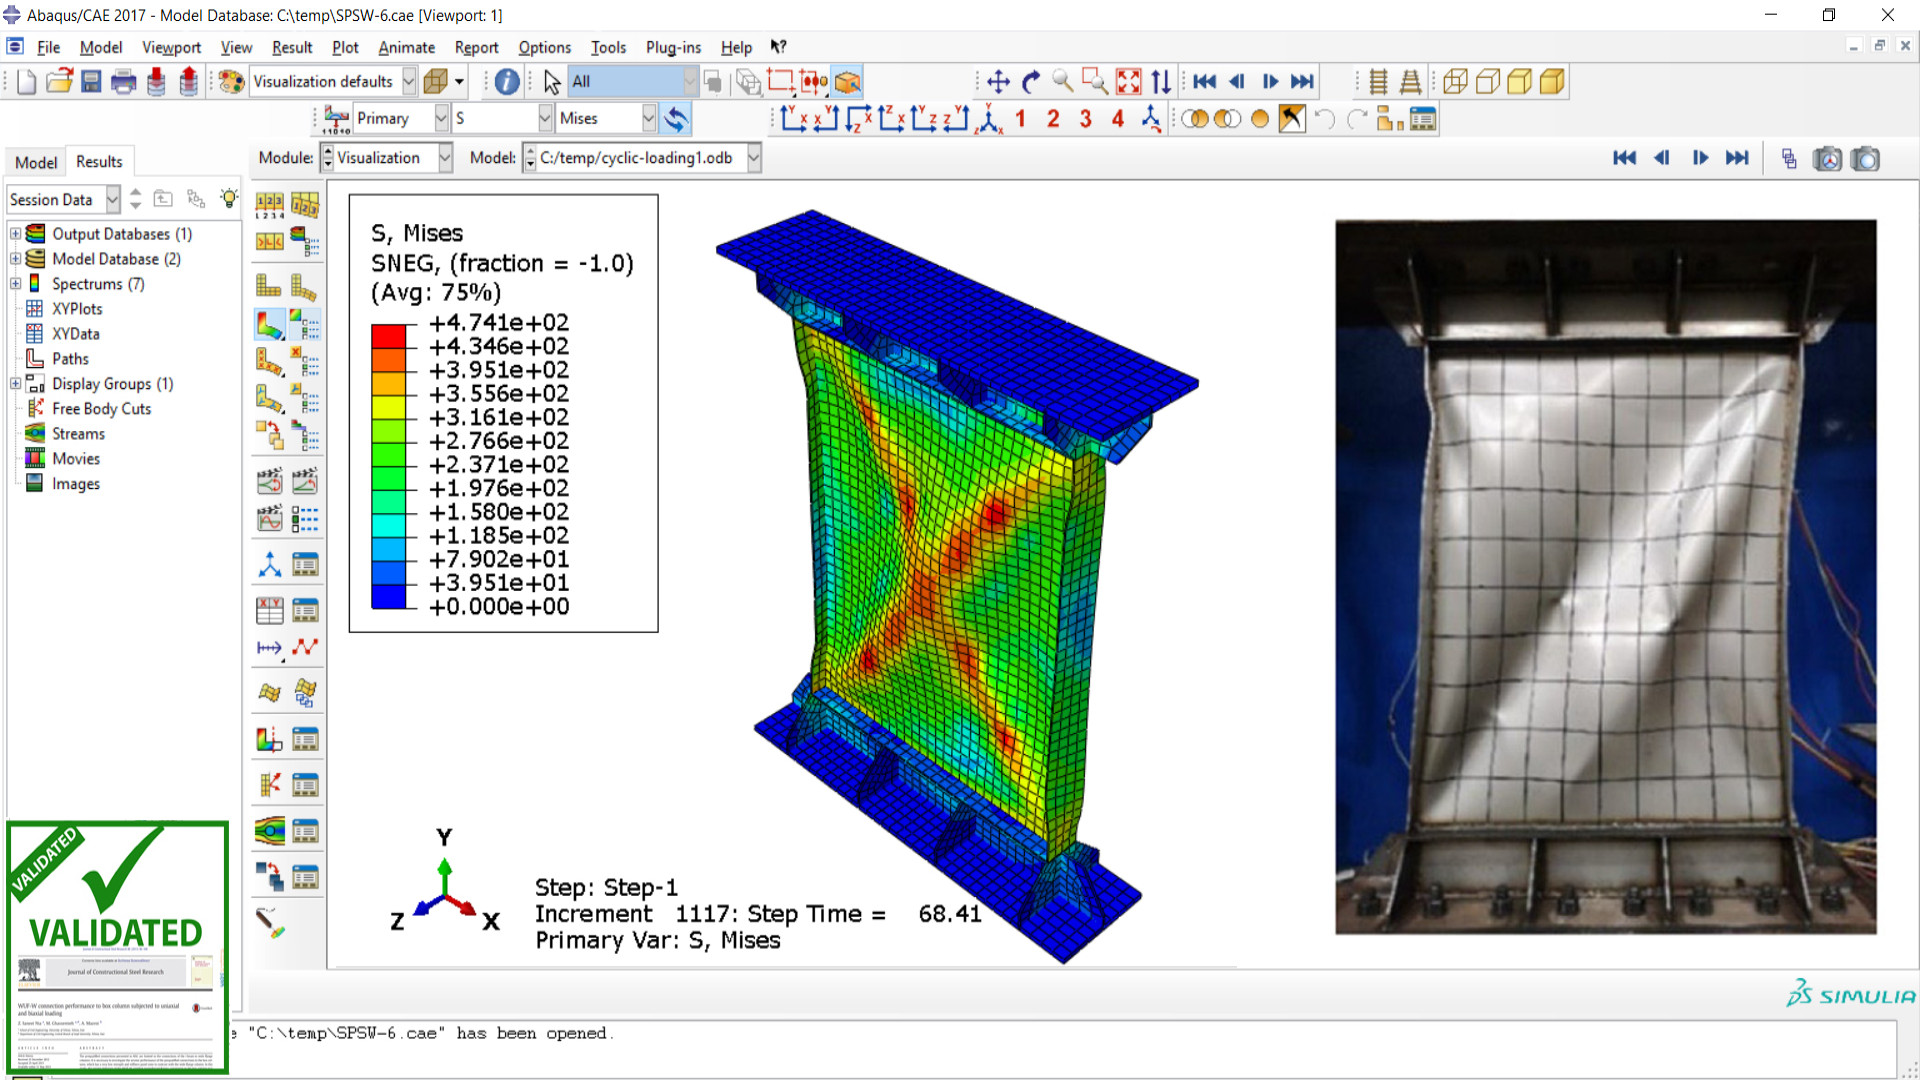Click the red legend color swatch
This screenshot has width=1920, height=1080.
(389, 335)
